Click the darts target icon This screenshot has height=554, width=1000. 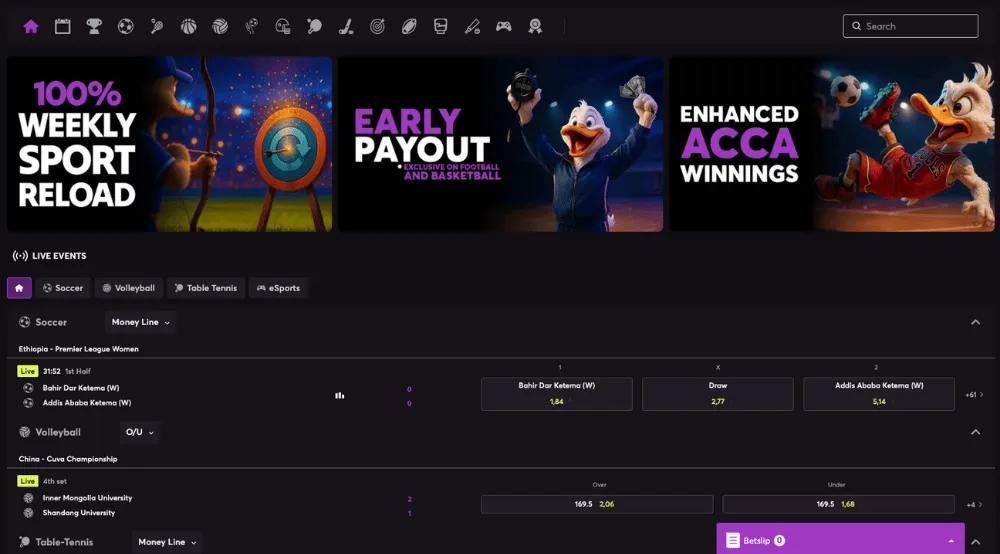pyautogui.click(x=377, y=26)
